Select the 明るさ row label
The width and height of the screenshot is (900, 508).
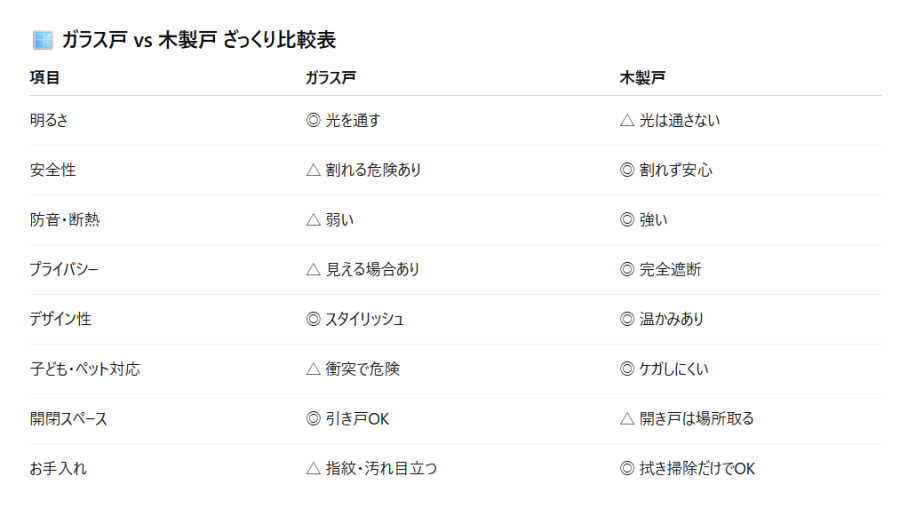[x=49, y=120]
